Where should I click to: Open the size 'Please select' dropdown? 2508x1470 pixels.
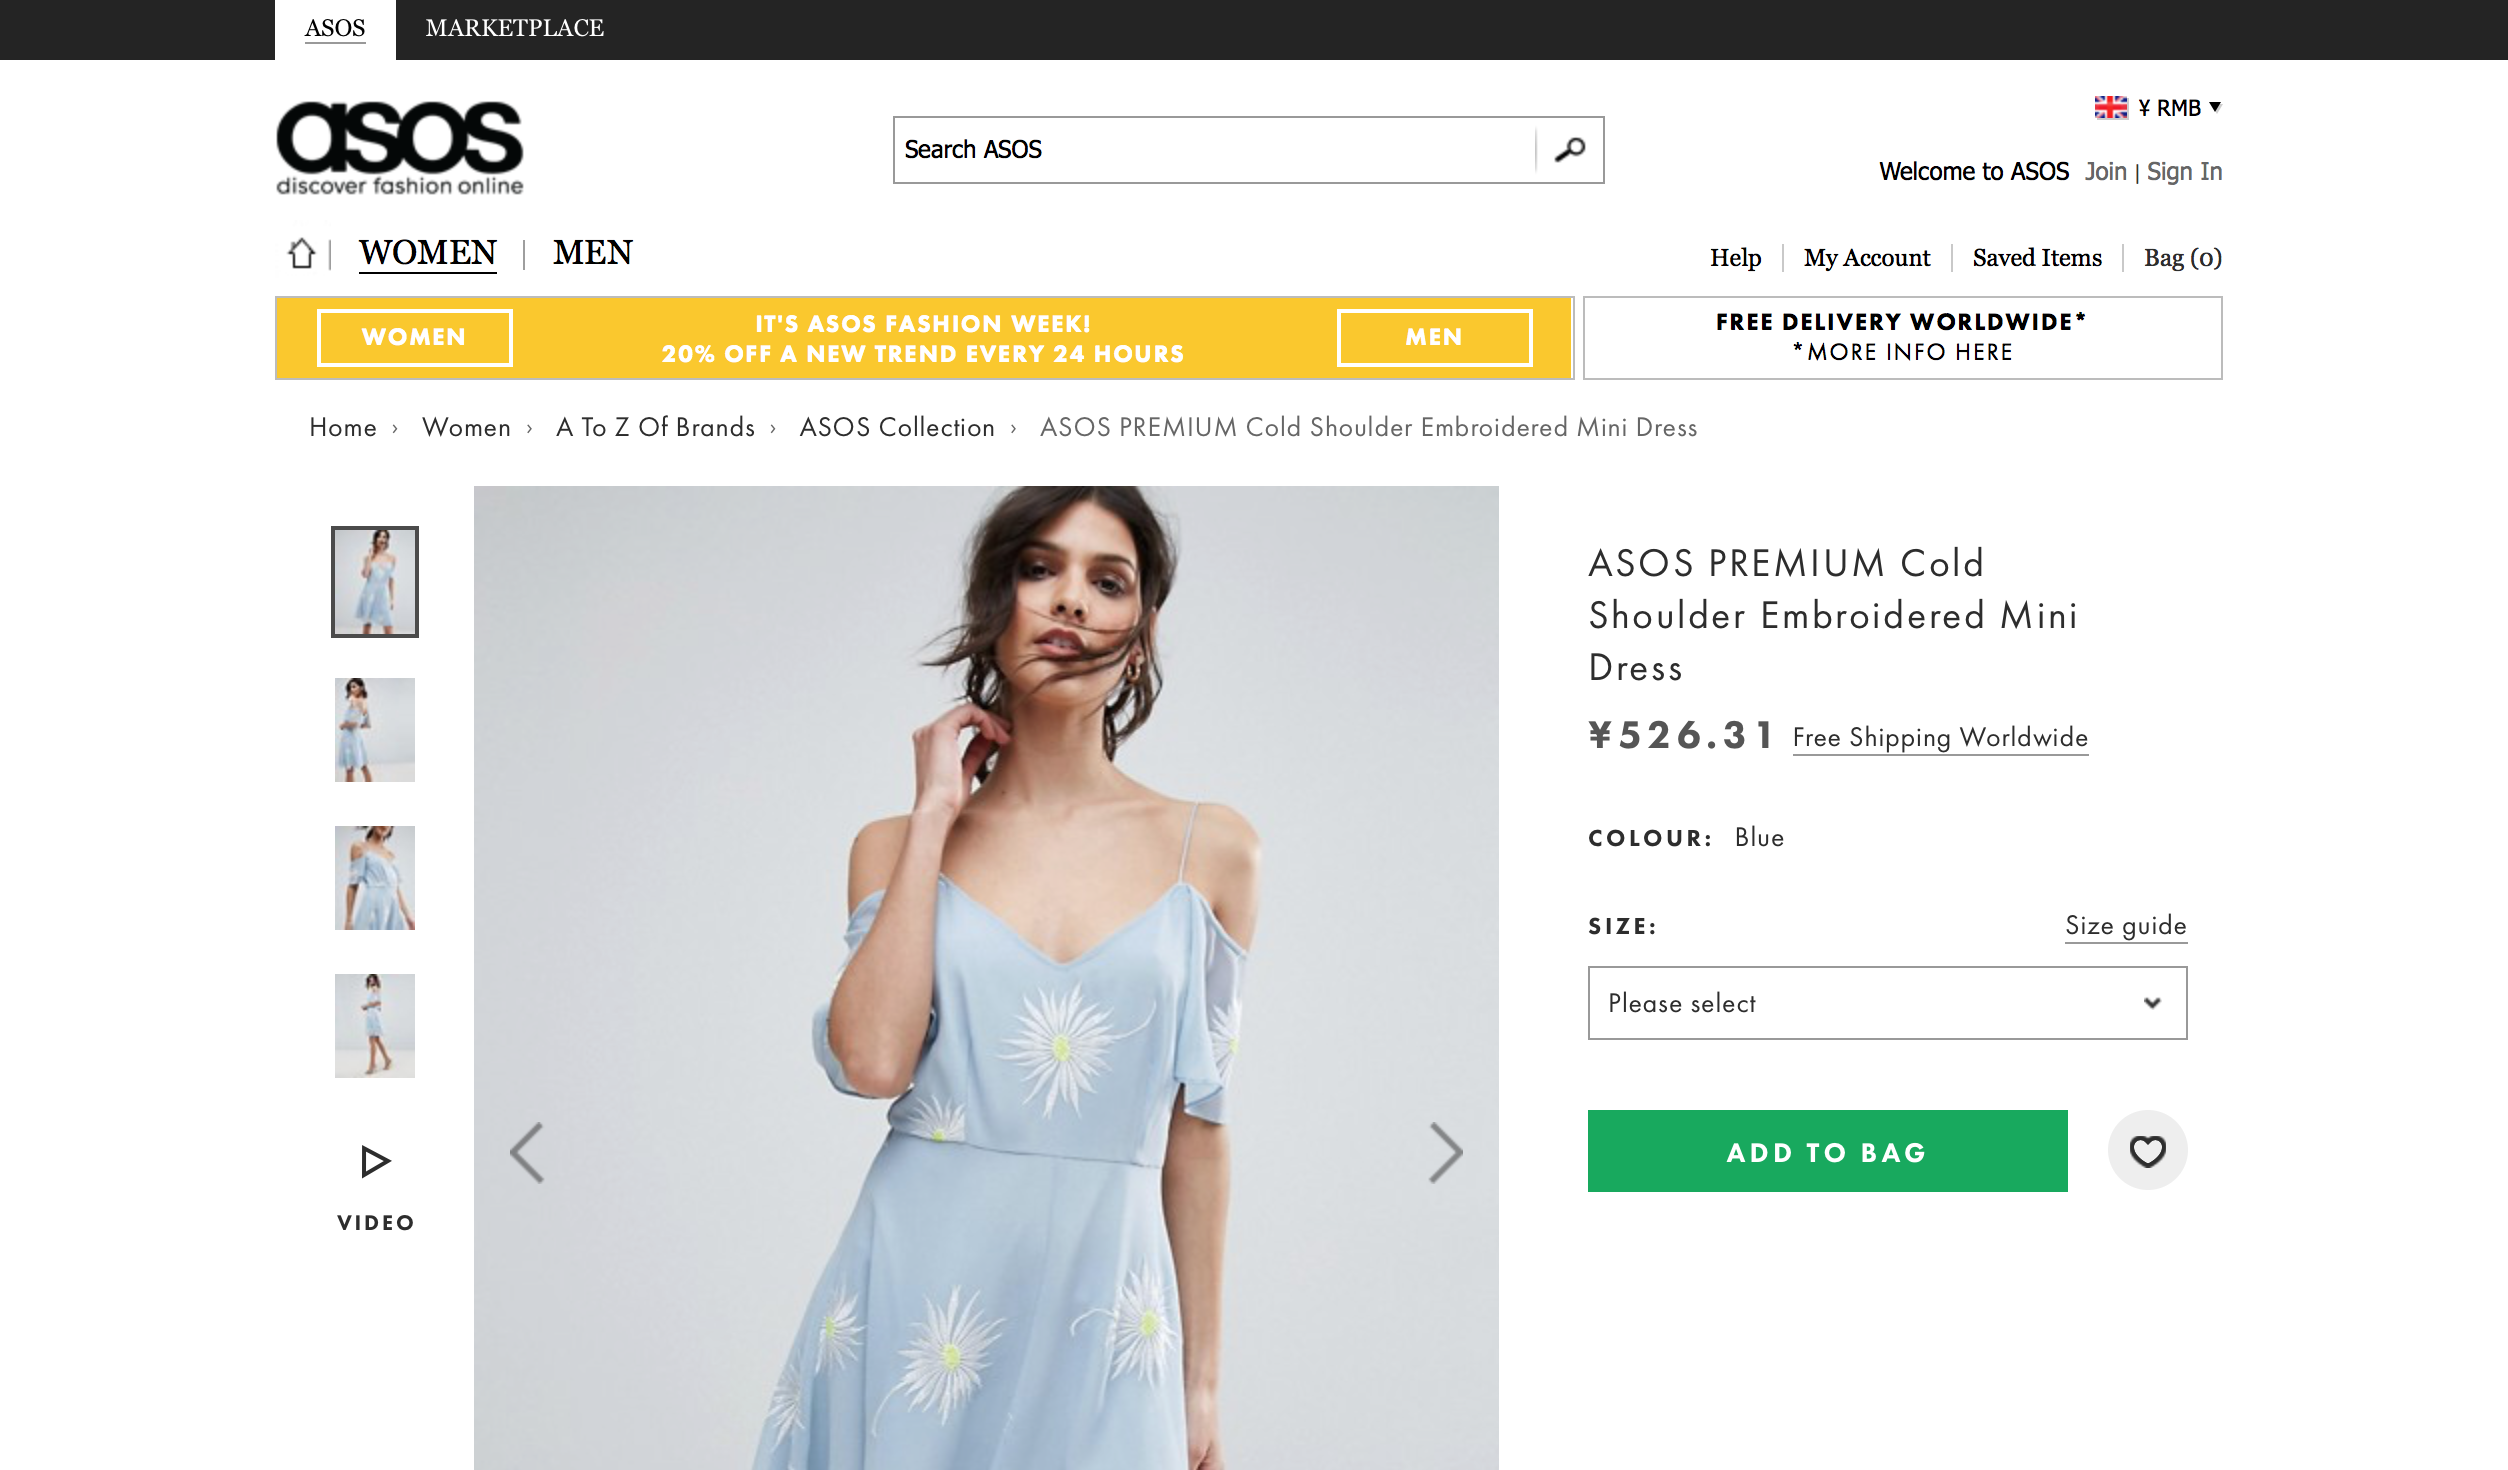(x=1887, y=1003)
